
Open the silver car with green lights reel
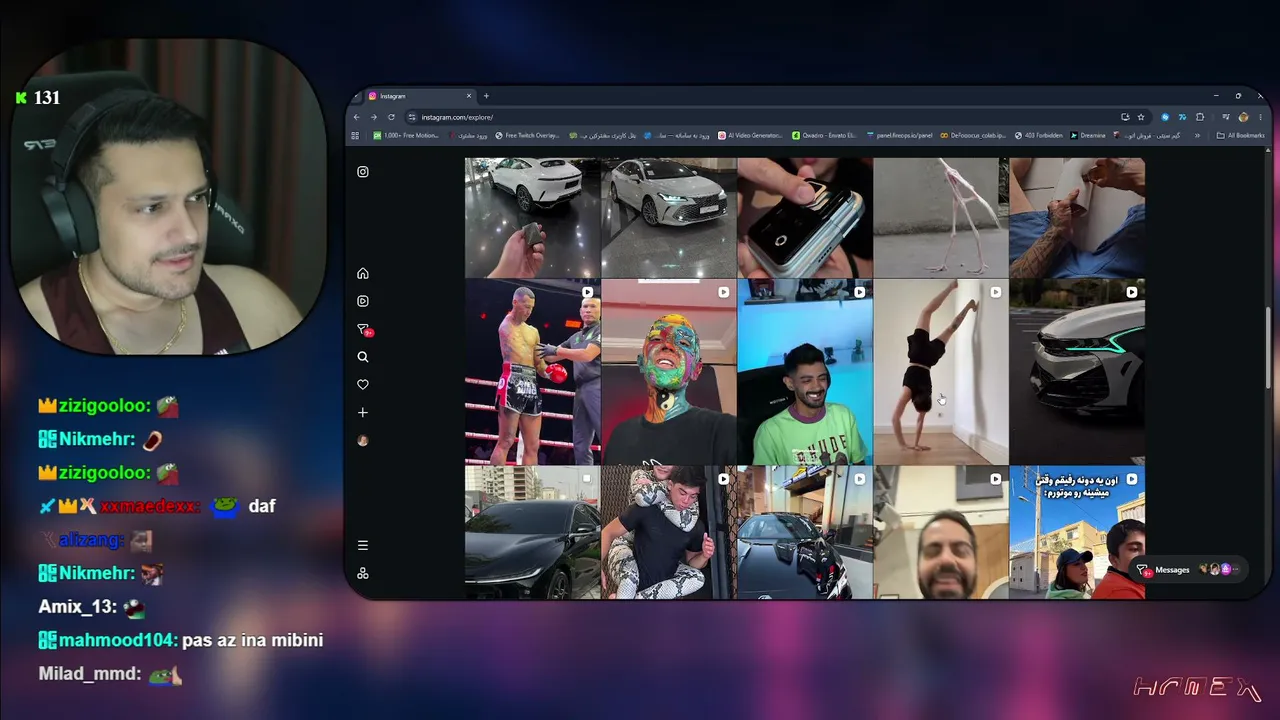pyautogui.click(x=1076, y=372)
